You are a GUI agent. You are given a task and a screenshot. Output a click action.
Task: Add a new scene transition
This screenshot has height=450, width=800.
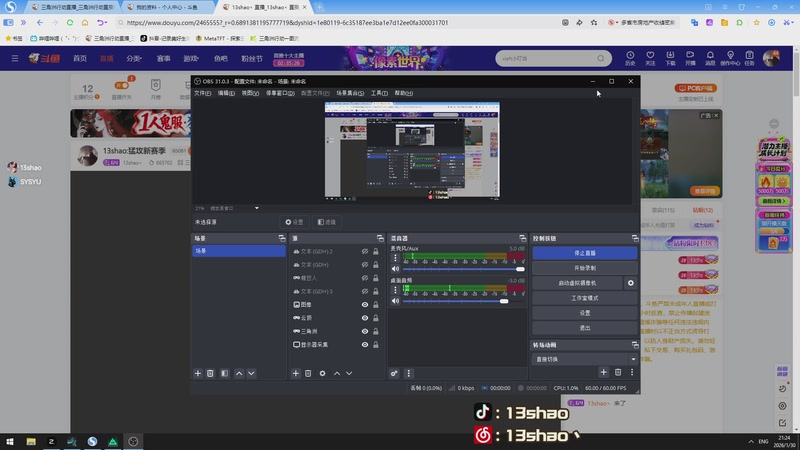pyautogui.click(x=604, y=372)
